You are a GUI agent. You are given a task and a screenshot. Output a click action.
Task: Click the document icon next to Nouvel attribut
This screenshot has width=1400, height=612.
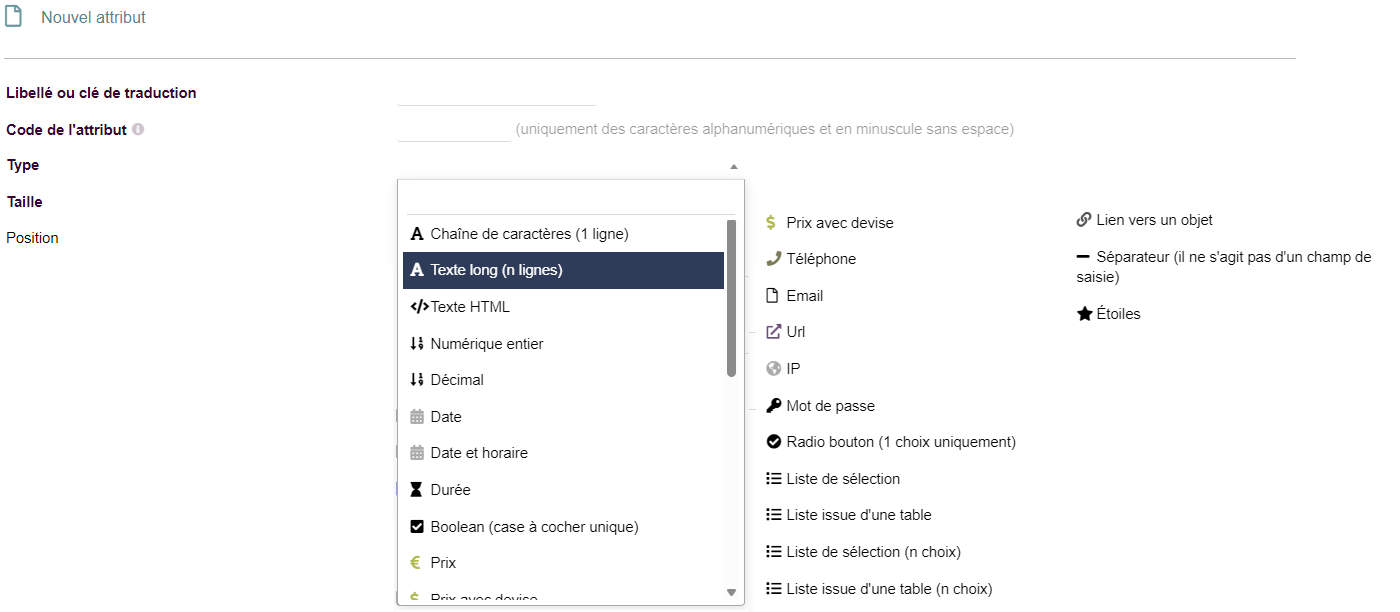pyautogui.click(x=14, y=17)
